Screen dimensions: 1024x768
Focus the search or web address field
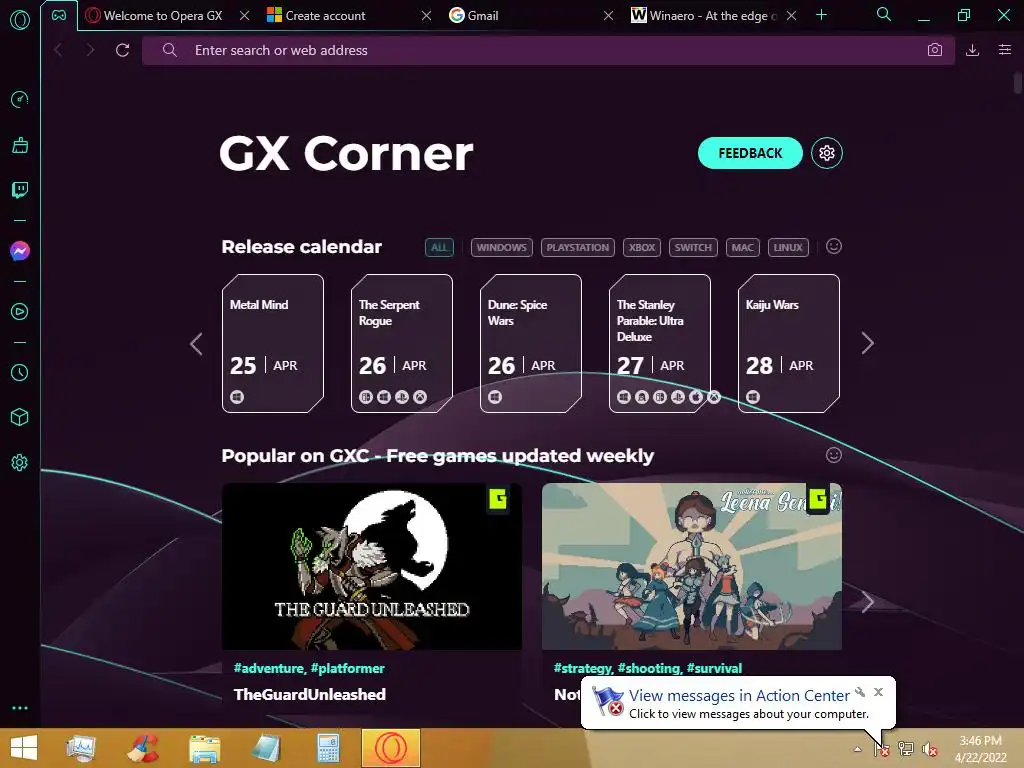[x=549, y=50]
